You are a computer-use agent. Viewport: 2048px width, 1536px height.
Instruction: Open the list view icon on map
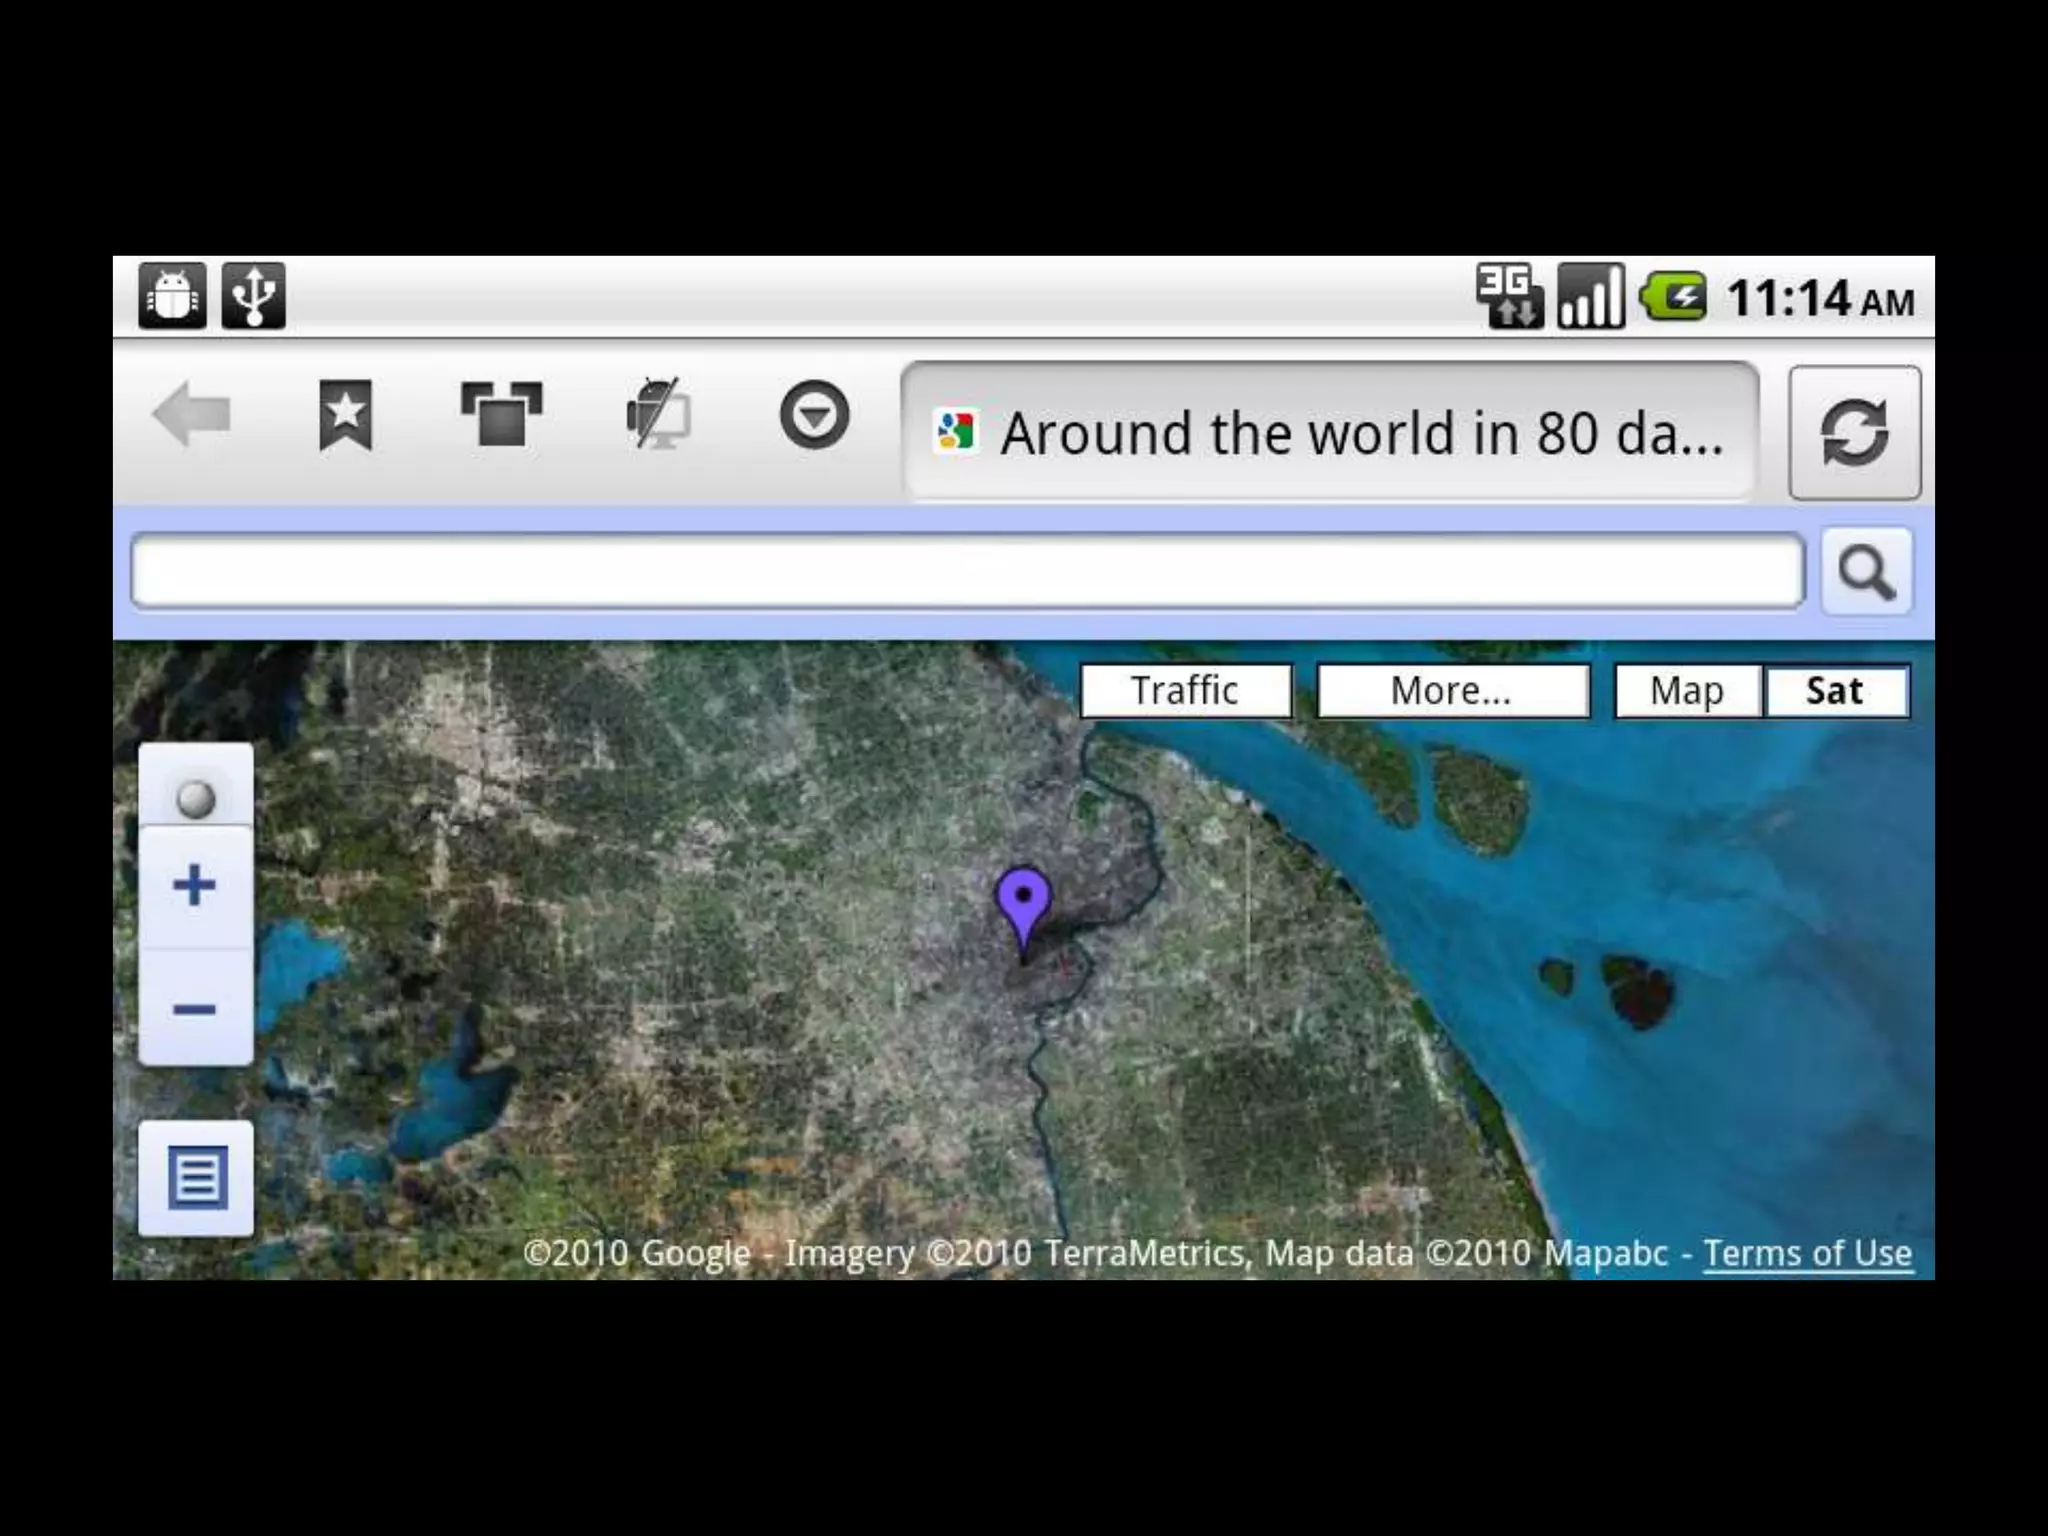196,1177
